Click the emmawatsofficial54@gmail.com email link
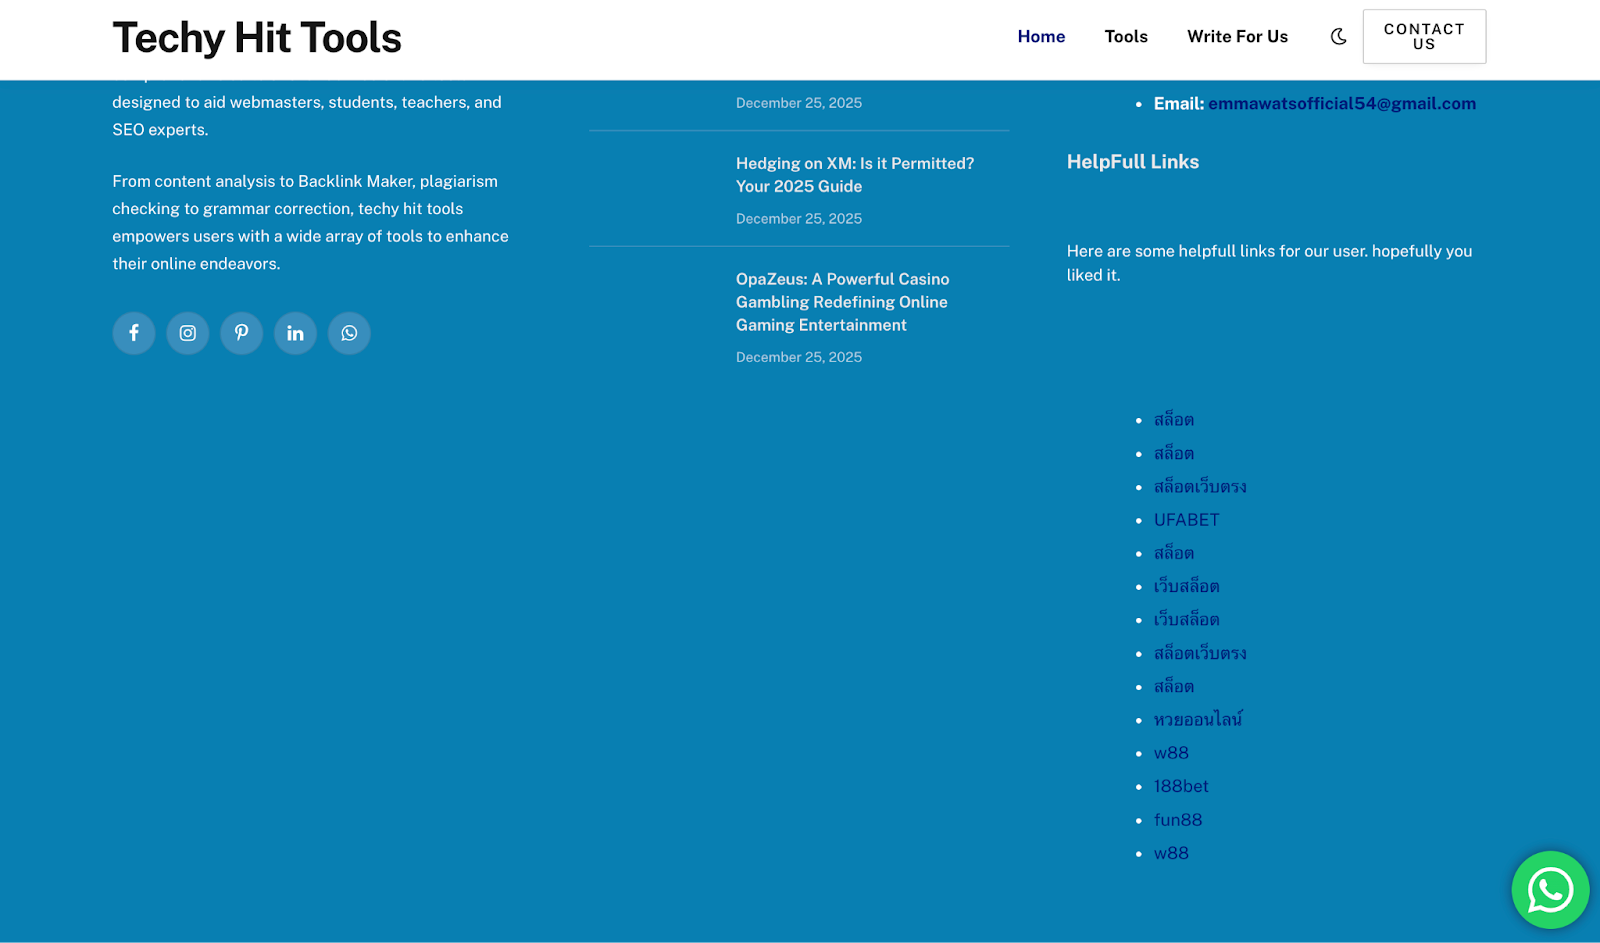 [1341, 104]
